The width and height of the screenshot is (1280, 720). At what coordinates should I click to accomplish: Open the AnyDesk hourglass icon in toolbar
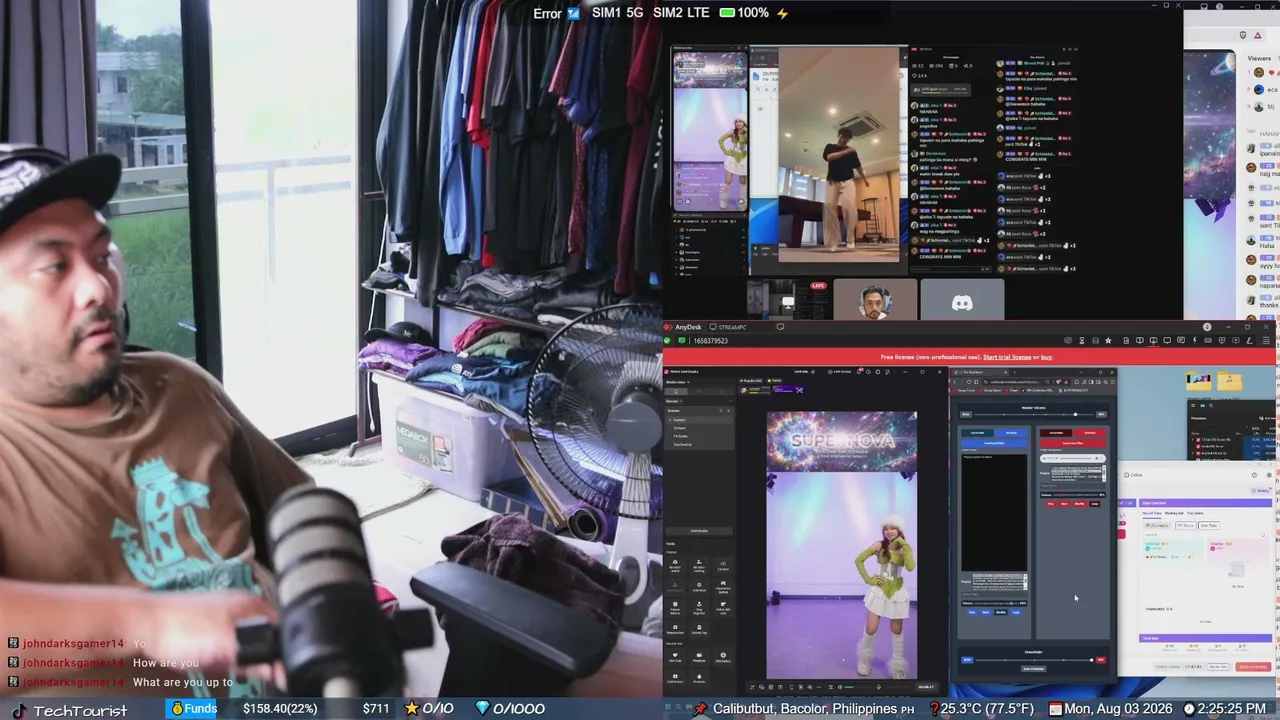[x=1081, y=341]
